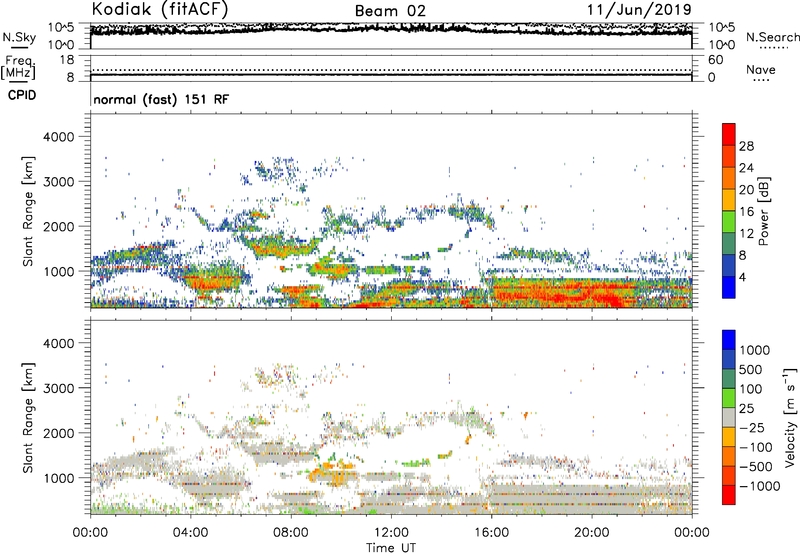Screen dimensions: 800x554
Task: Click the first "00:00" label starting the time axis
Action: [x=90, y=533]
